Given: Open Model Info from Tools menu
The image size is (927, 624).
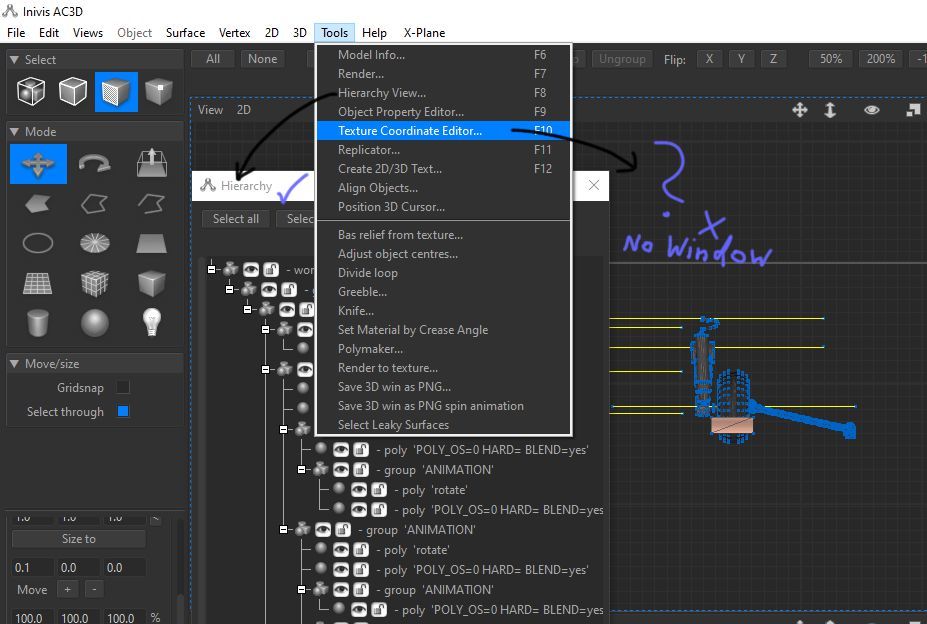Looking at the screenshot, I should (x=443, y=55).
